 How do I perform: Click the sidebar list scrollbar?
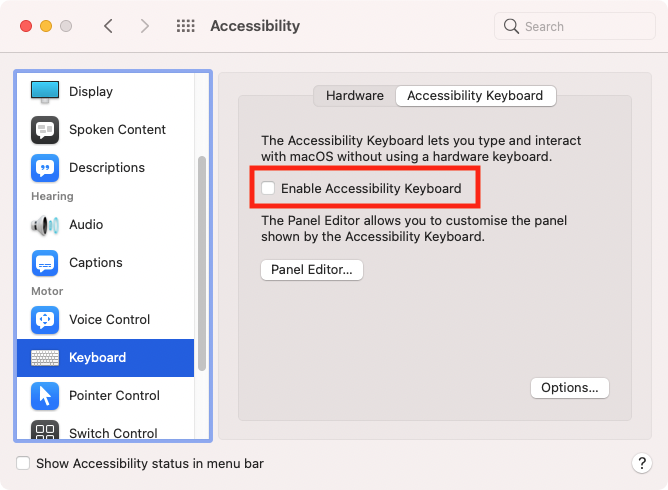(x=202, y=263)
